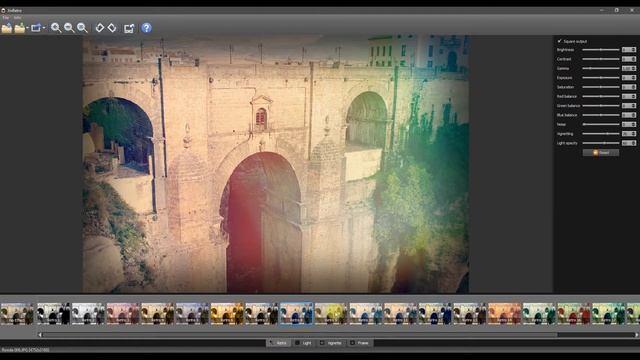
Task: Select the yellow-green filter thumbnail
Action: click(x=331, y=313)
